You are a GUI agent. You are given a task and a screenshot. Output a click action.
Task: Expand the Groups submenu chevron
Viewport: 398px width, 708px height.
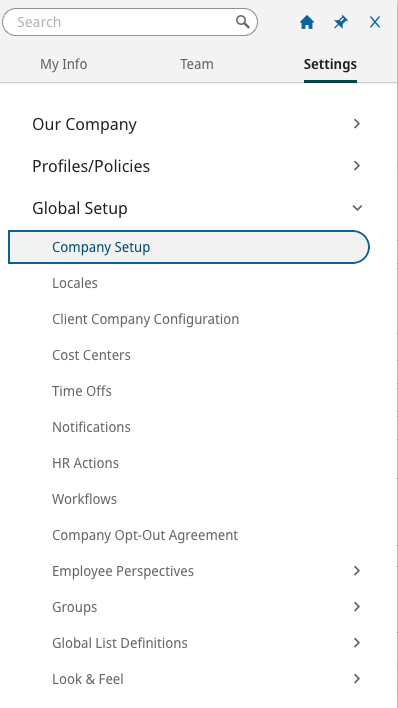[x=357, y=606]
